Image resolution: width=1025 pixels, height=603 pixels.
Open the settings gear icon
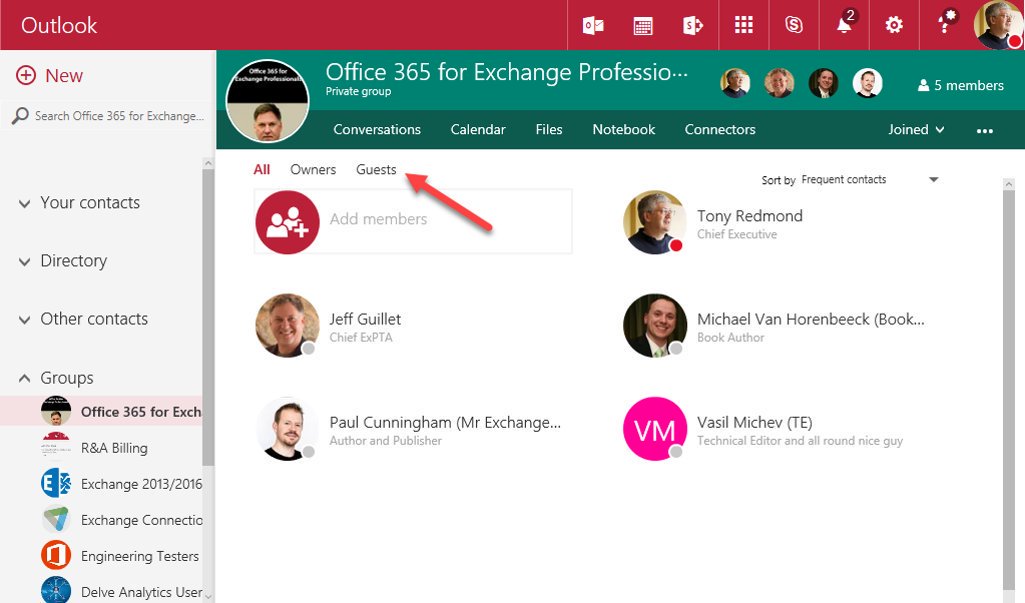pyautogui.click(x=894, y=25)
